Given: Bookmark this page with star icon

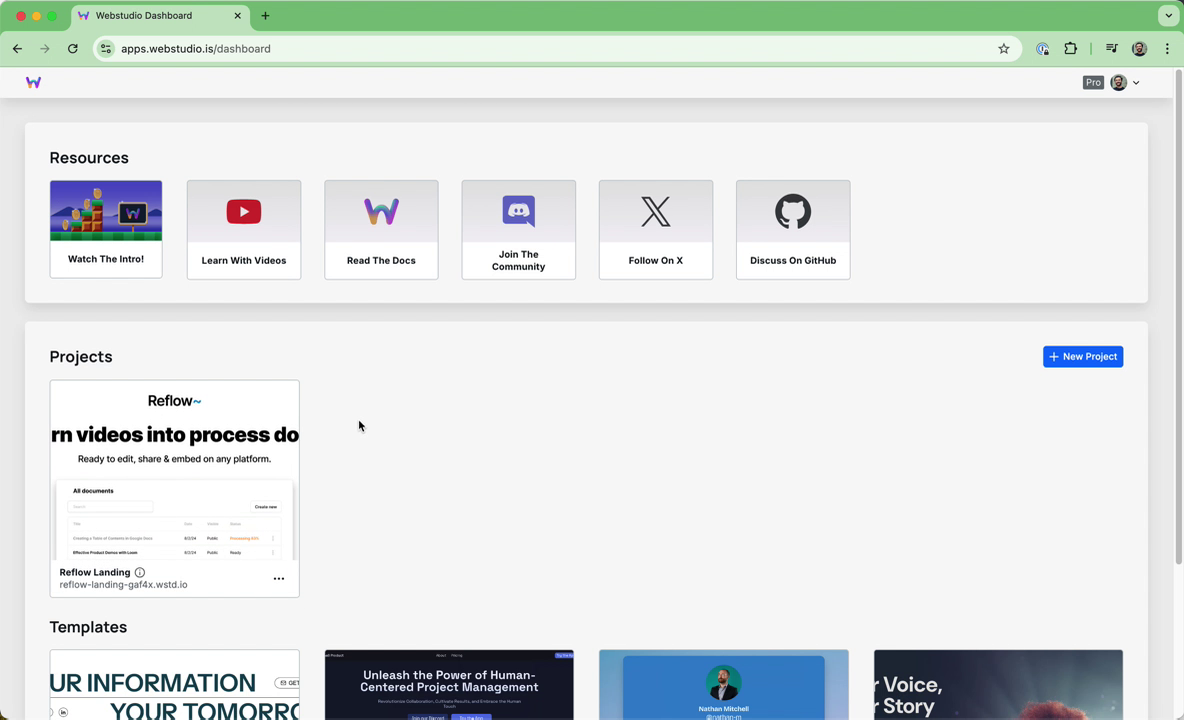Looking at the screenshot, I should (x=1004, y=48).
